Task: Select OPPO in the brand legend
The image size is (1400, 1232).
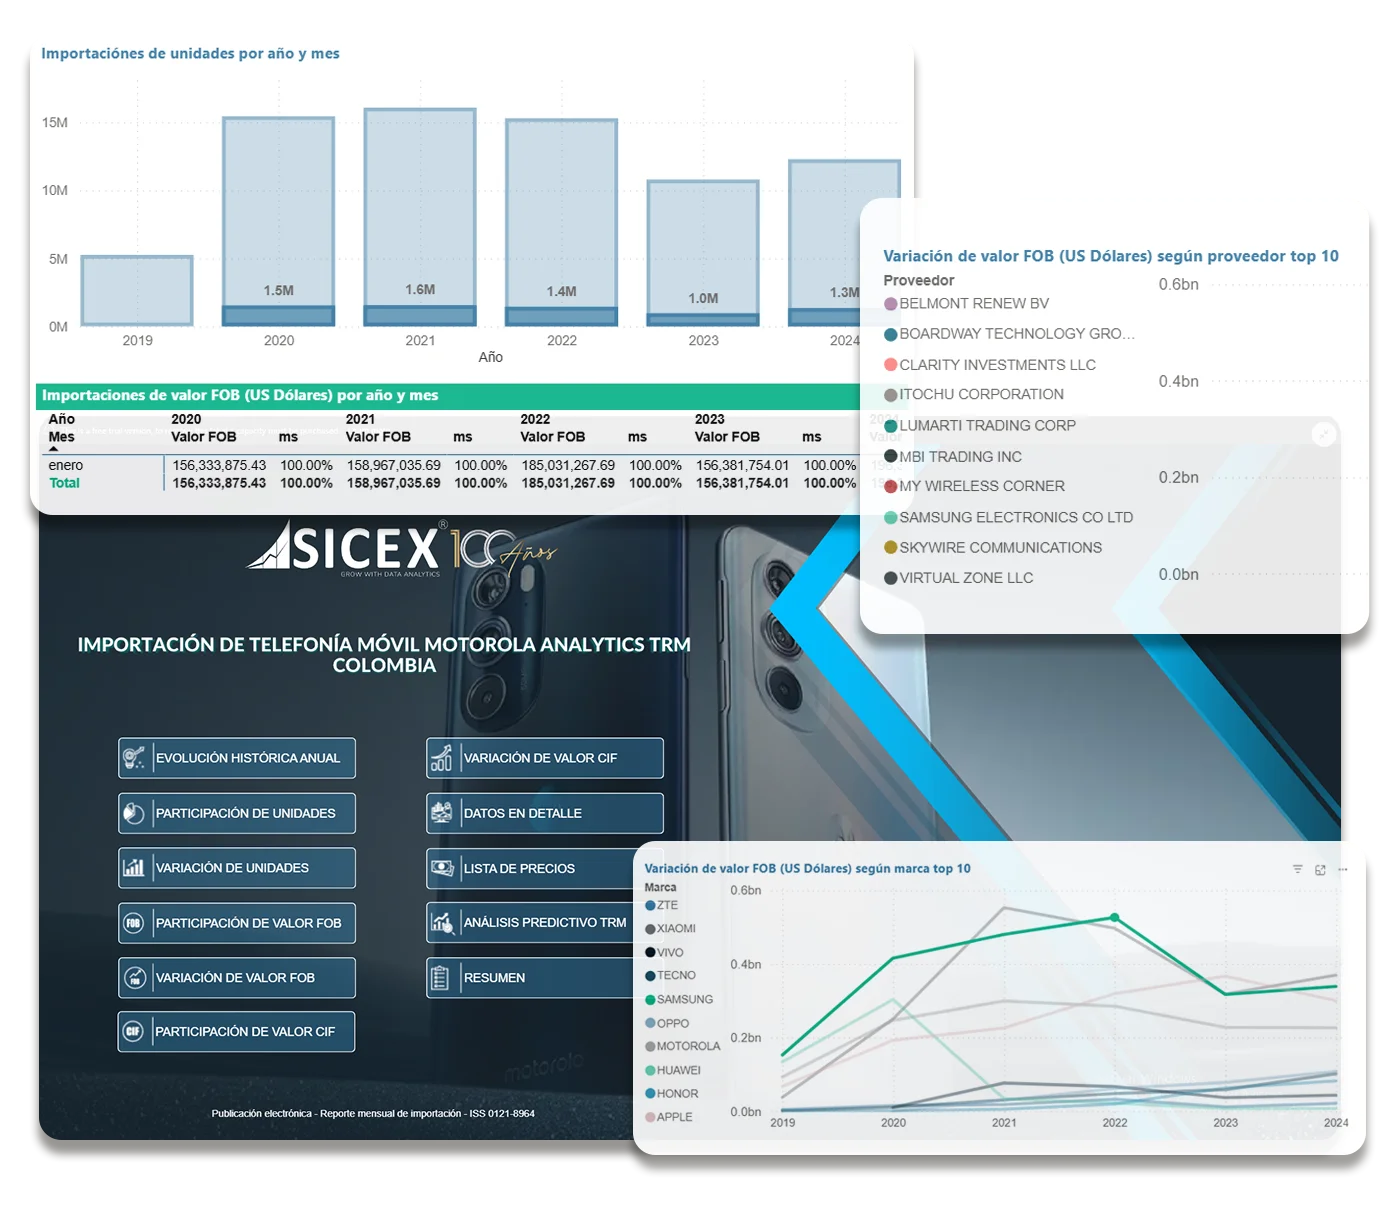Action: [x=668, y=1024]
